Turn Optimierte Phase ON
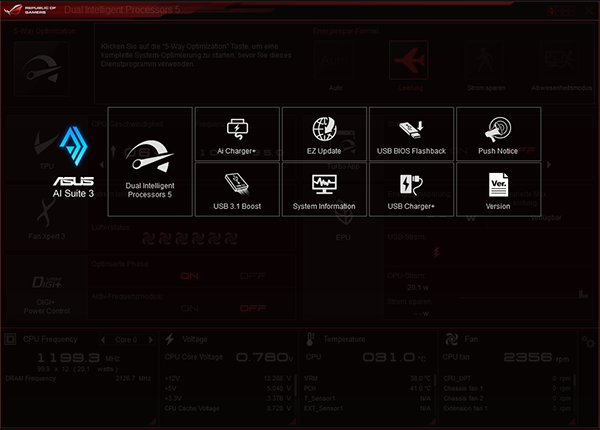 (189, 276)
